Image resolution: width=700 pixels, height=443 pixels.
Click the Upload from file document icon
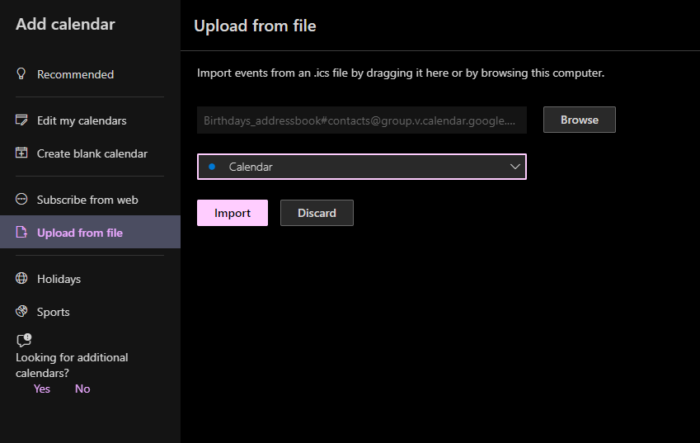point(21,232)
